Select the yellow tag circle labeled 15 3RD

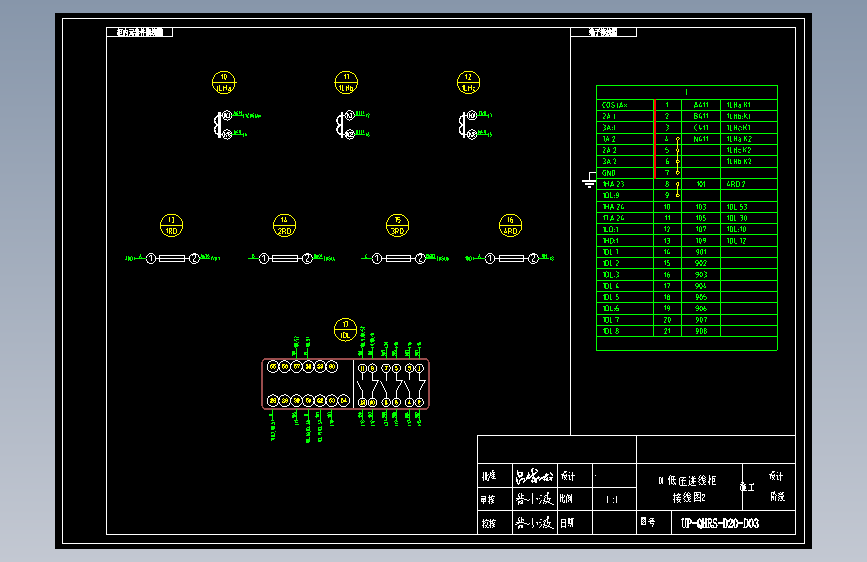coord(398,225)
